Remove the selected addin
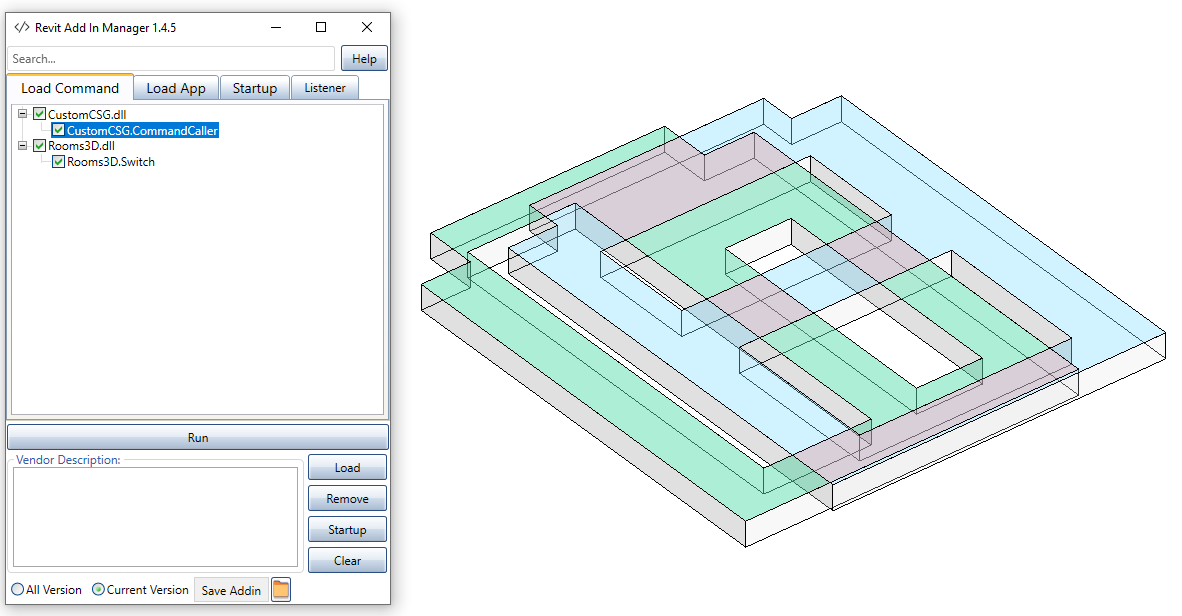 pos(347,498)
